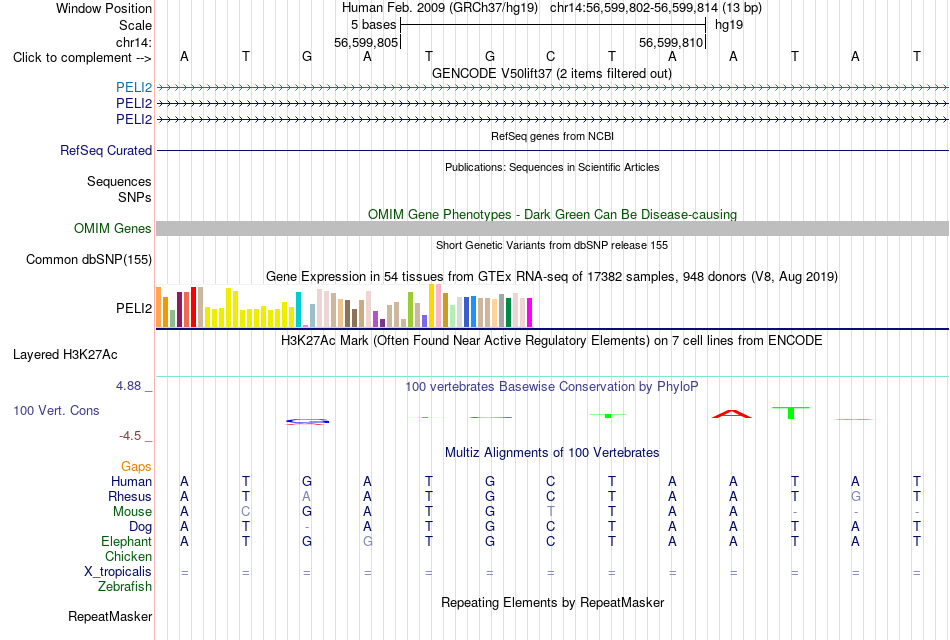The width and height of the screenshot is (950, 640).
Task: Open the GENCODE V50lift37 track title
Action: (x=551, y=73)
